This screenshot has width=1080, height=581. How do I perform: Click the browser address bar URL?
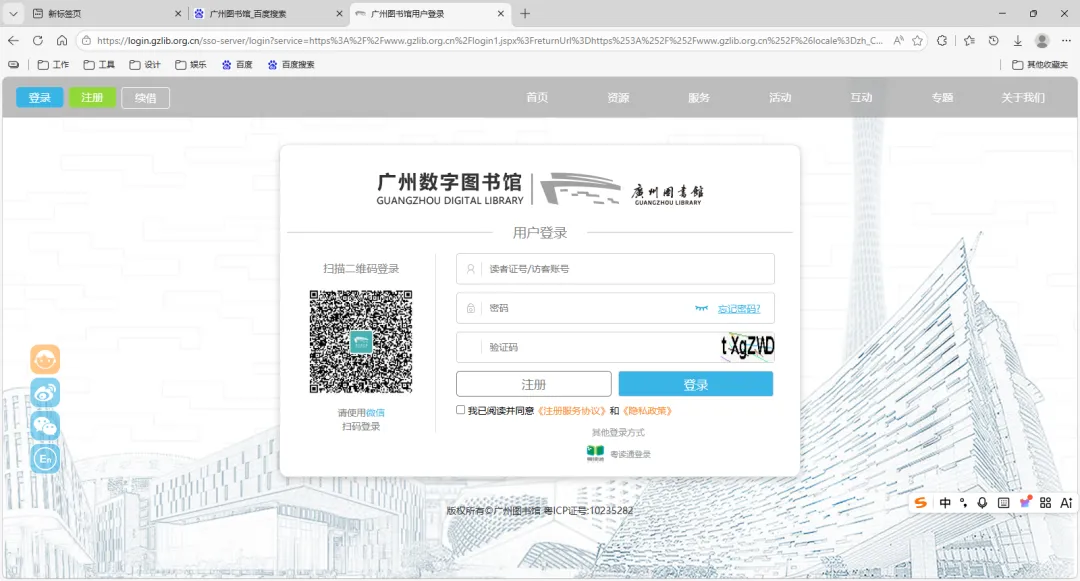click(489, 41)
